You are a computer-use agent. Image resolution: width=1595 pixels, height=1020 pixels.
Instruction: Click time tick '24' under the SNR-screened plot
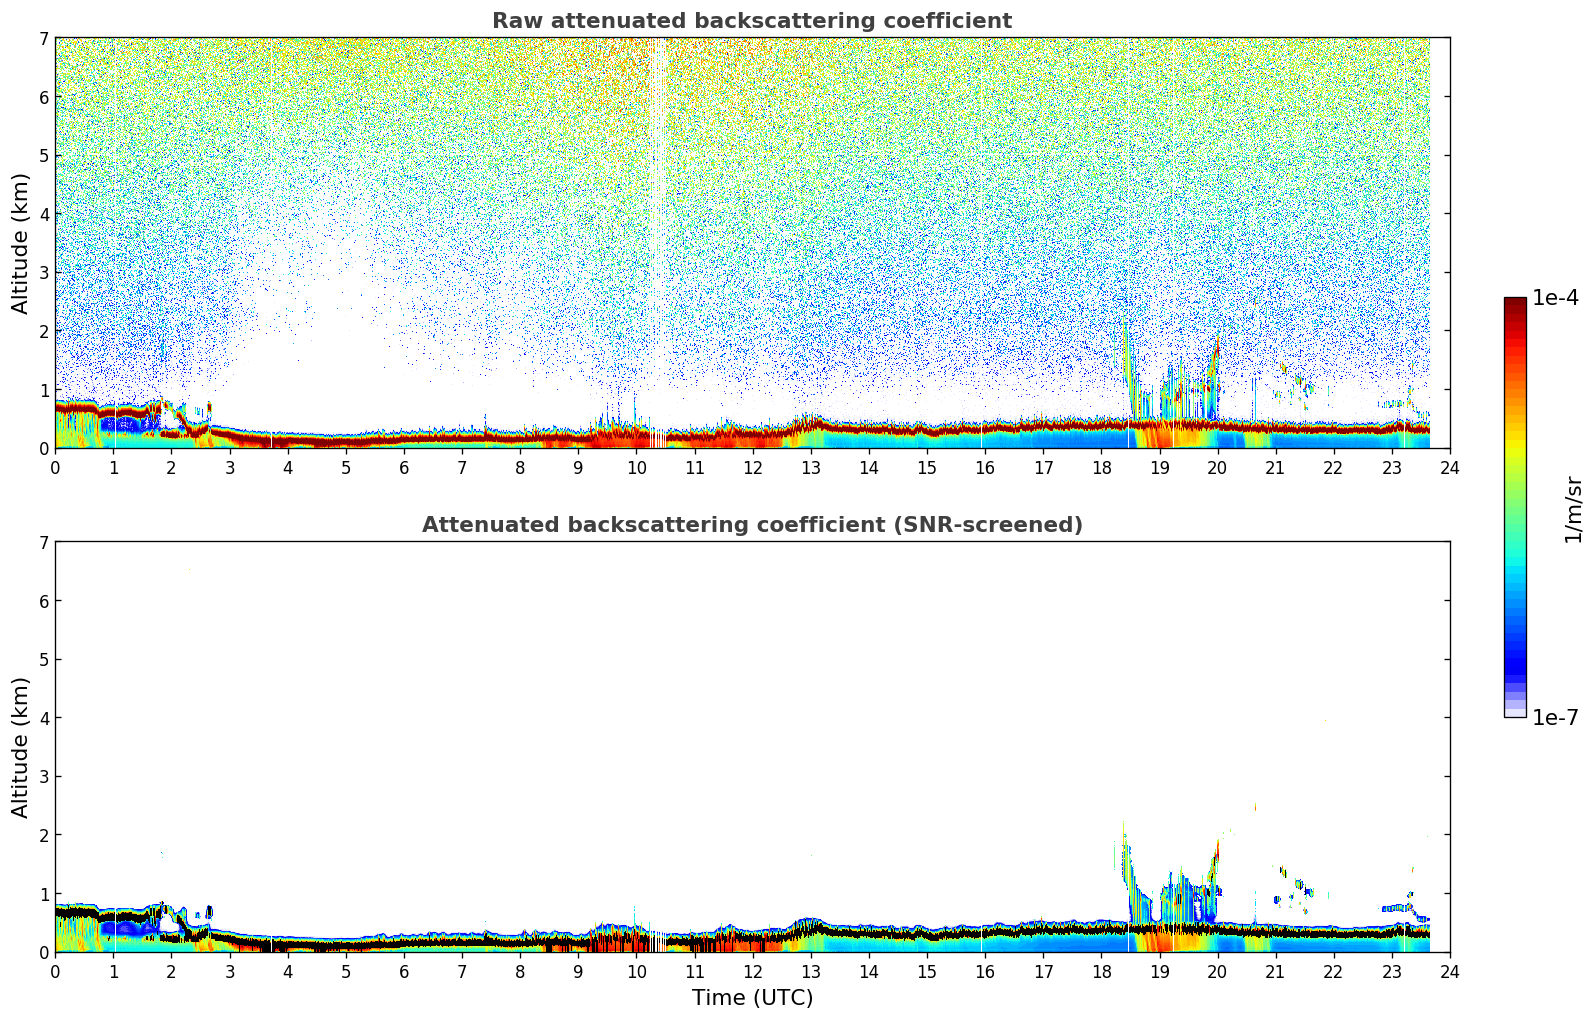coord(1450,971)
